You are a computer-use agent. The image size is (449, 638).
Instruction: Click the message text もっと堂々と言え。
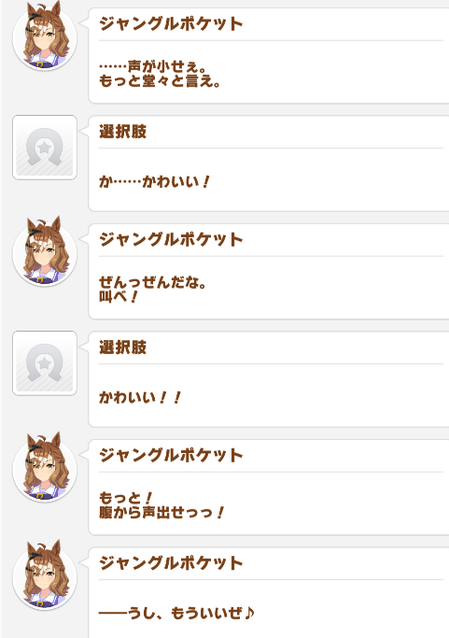pos(160,81)
